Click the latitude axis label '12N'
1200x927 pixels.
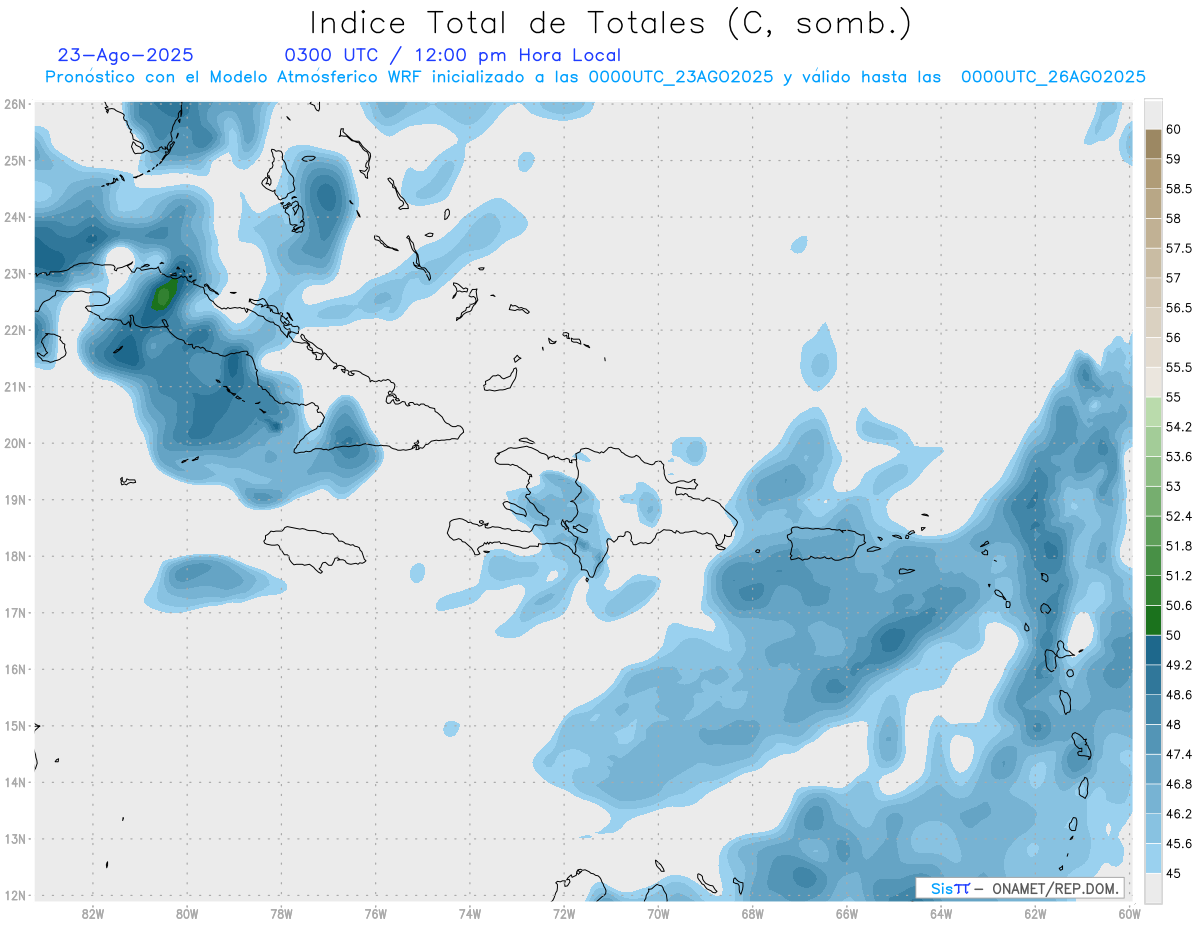click(x=15, y=895)
